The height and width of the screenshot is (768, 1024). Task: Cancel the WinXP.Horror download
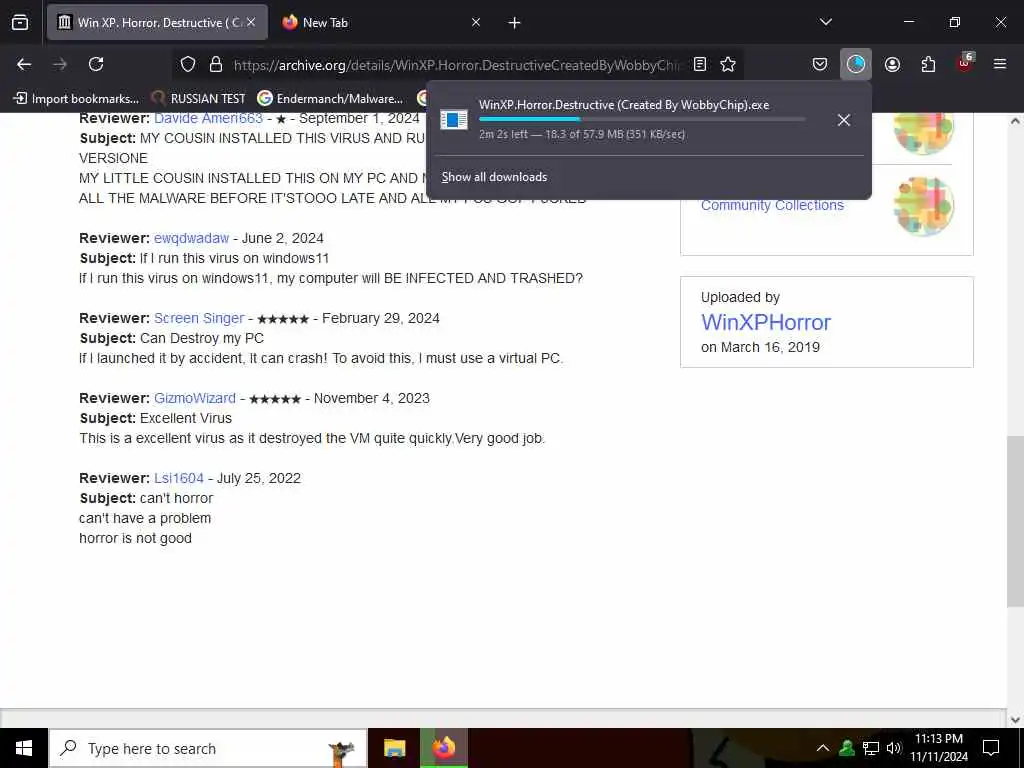[844, 120]
